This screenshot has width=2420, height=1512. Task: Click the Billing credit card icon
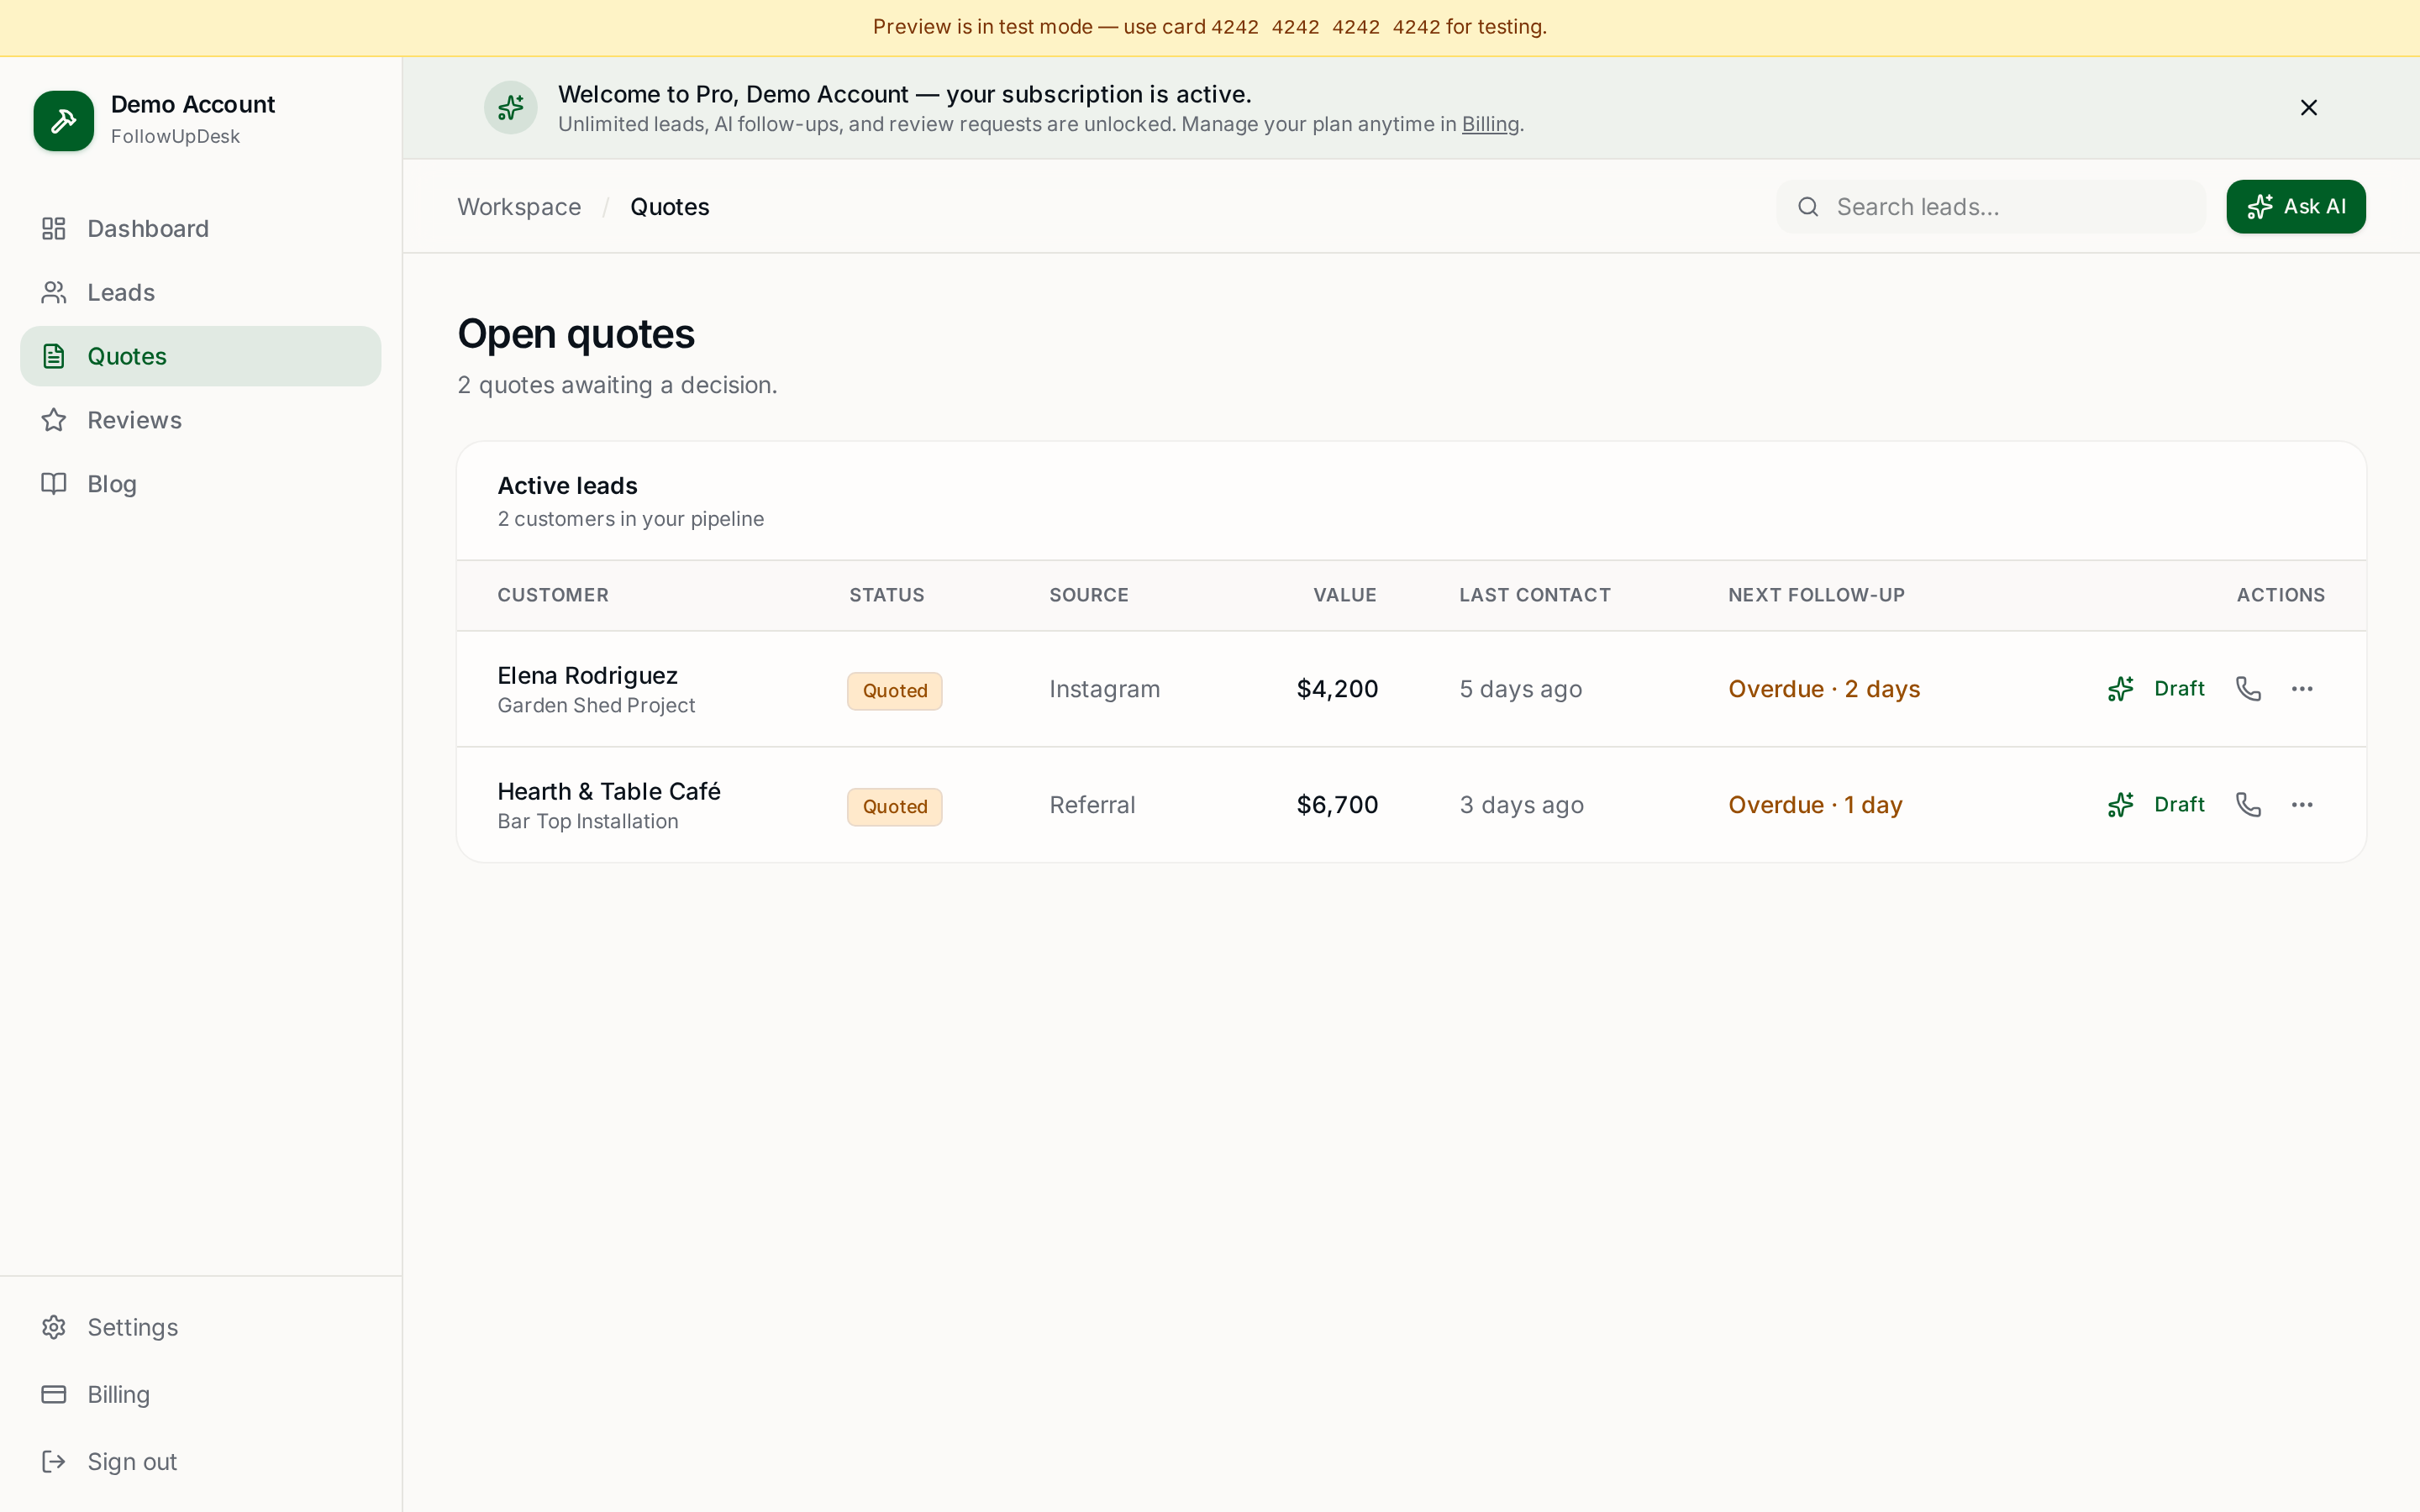pos(54,1394)
